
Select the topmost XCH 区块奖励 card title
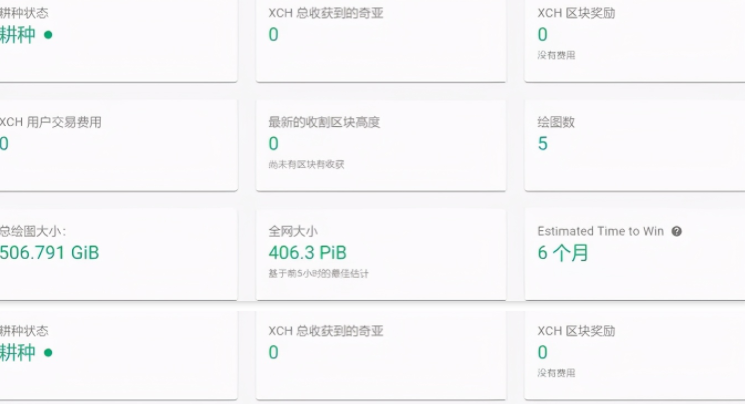point(576,13)
